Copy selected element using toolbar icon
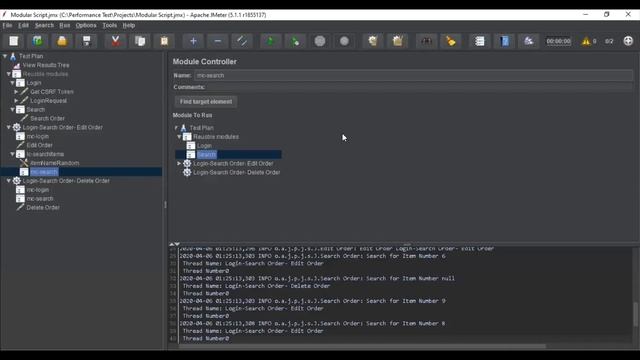 pyautogui.click(x=140, y=41)
